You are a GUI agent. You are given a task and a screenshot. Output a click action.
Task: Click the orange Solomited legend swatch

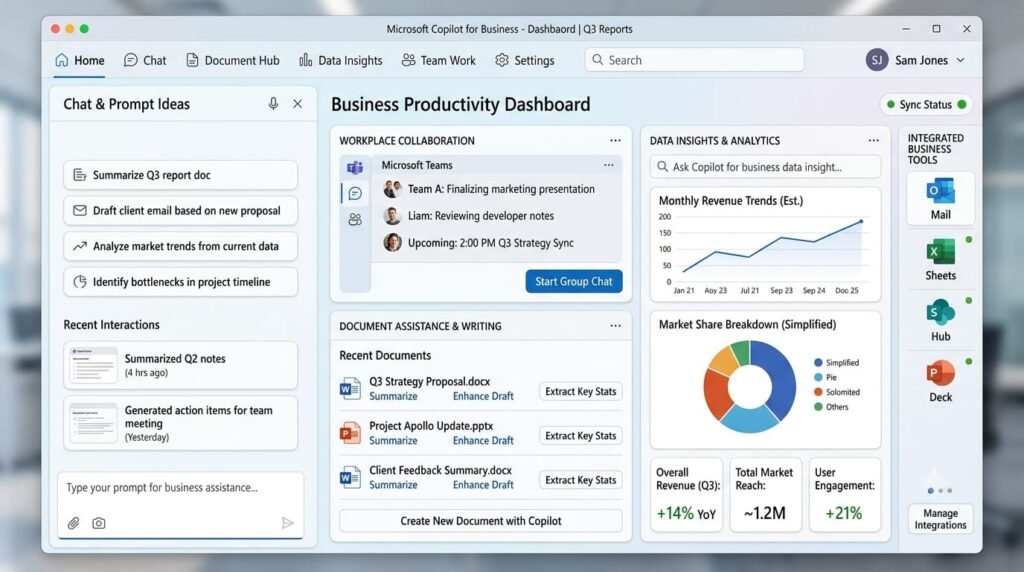pos(818,392)
